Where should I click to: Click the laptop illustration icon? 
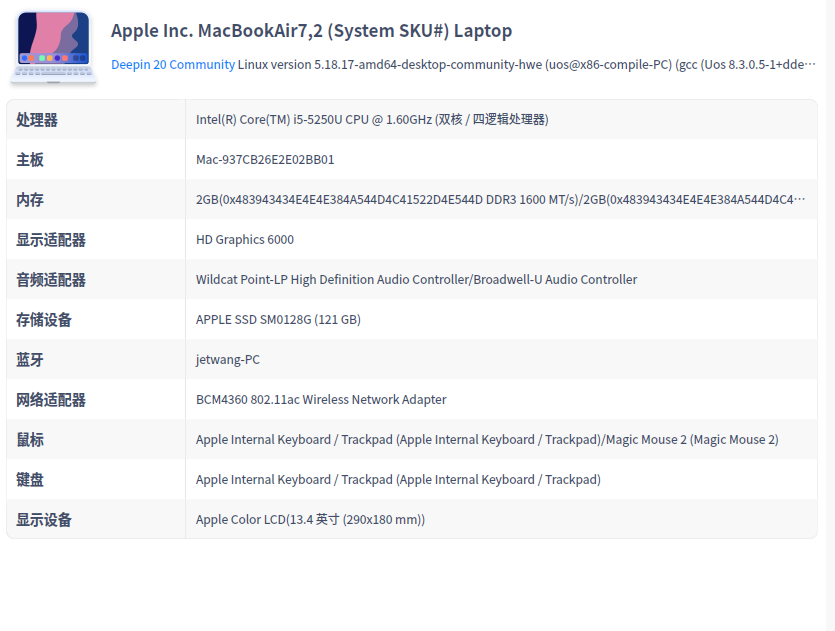53,47
